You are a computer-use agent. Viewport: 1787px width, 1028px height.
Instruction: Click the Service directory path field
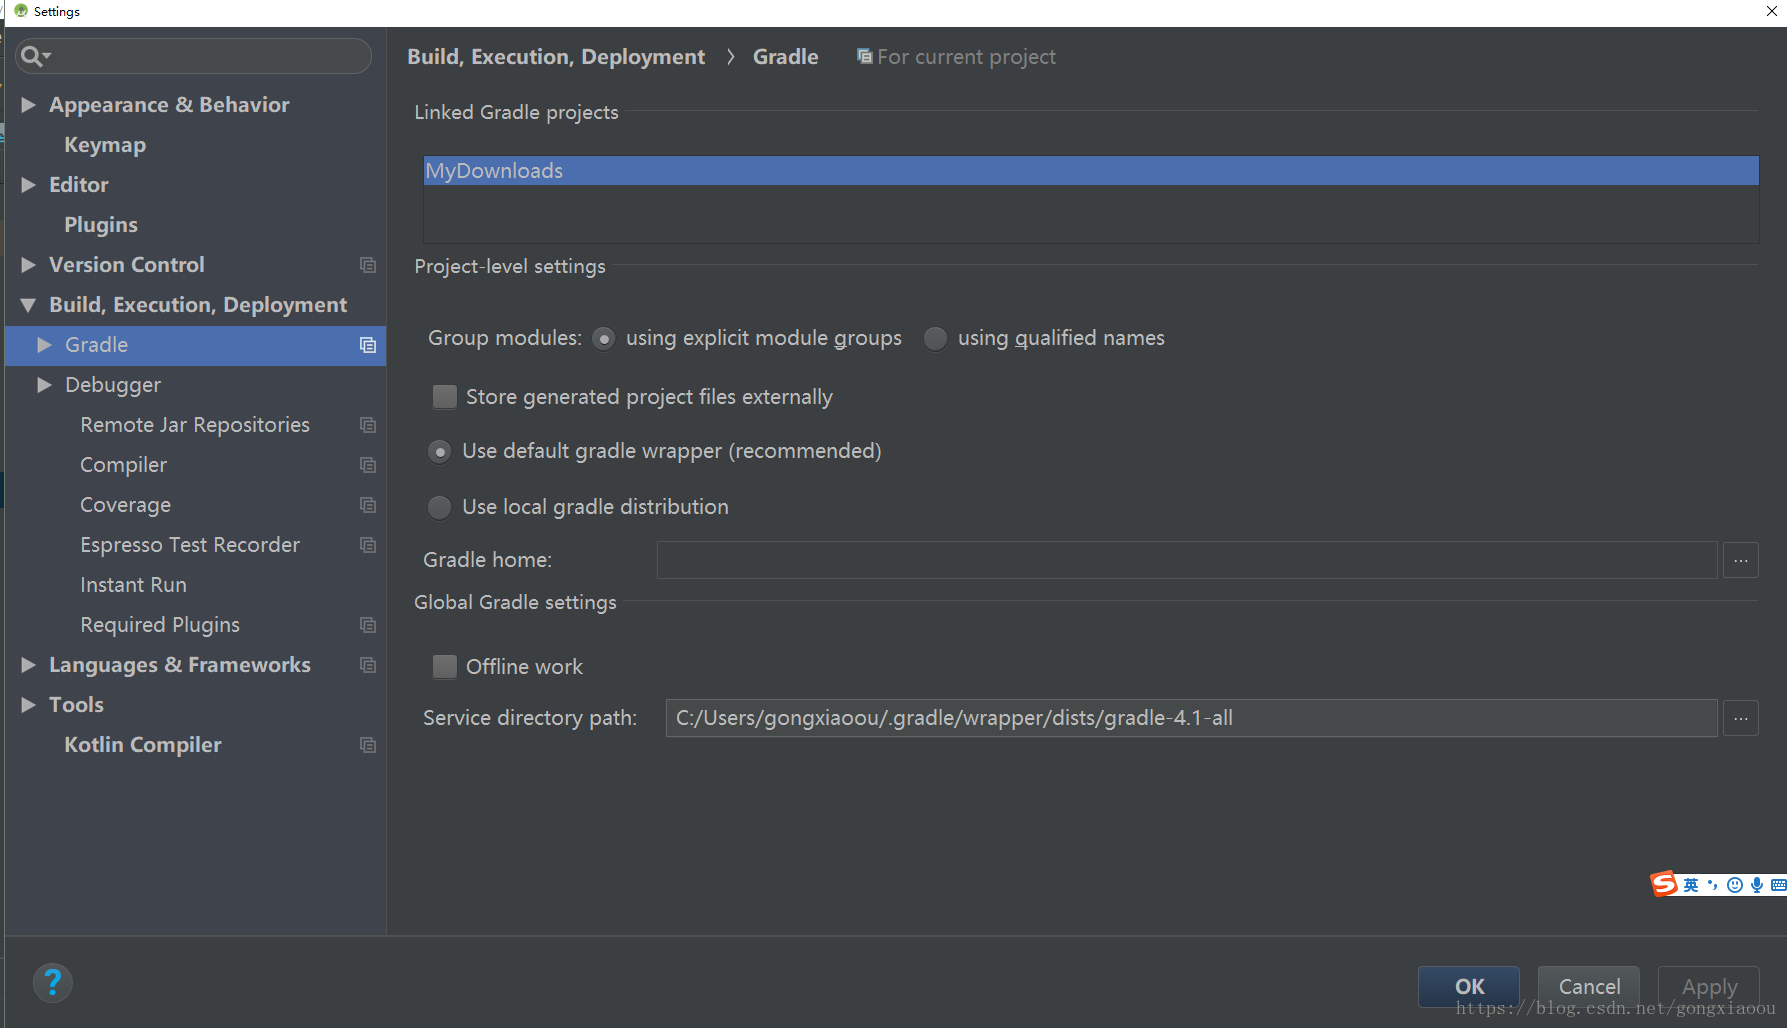pyautogui.click(x=1191, y=718)
